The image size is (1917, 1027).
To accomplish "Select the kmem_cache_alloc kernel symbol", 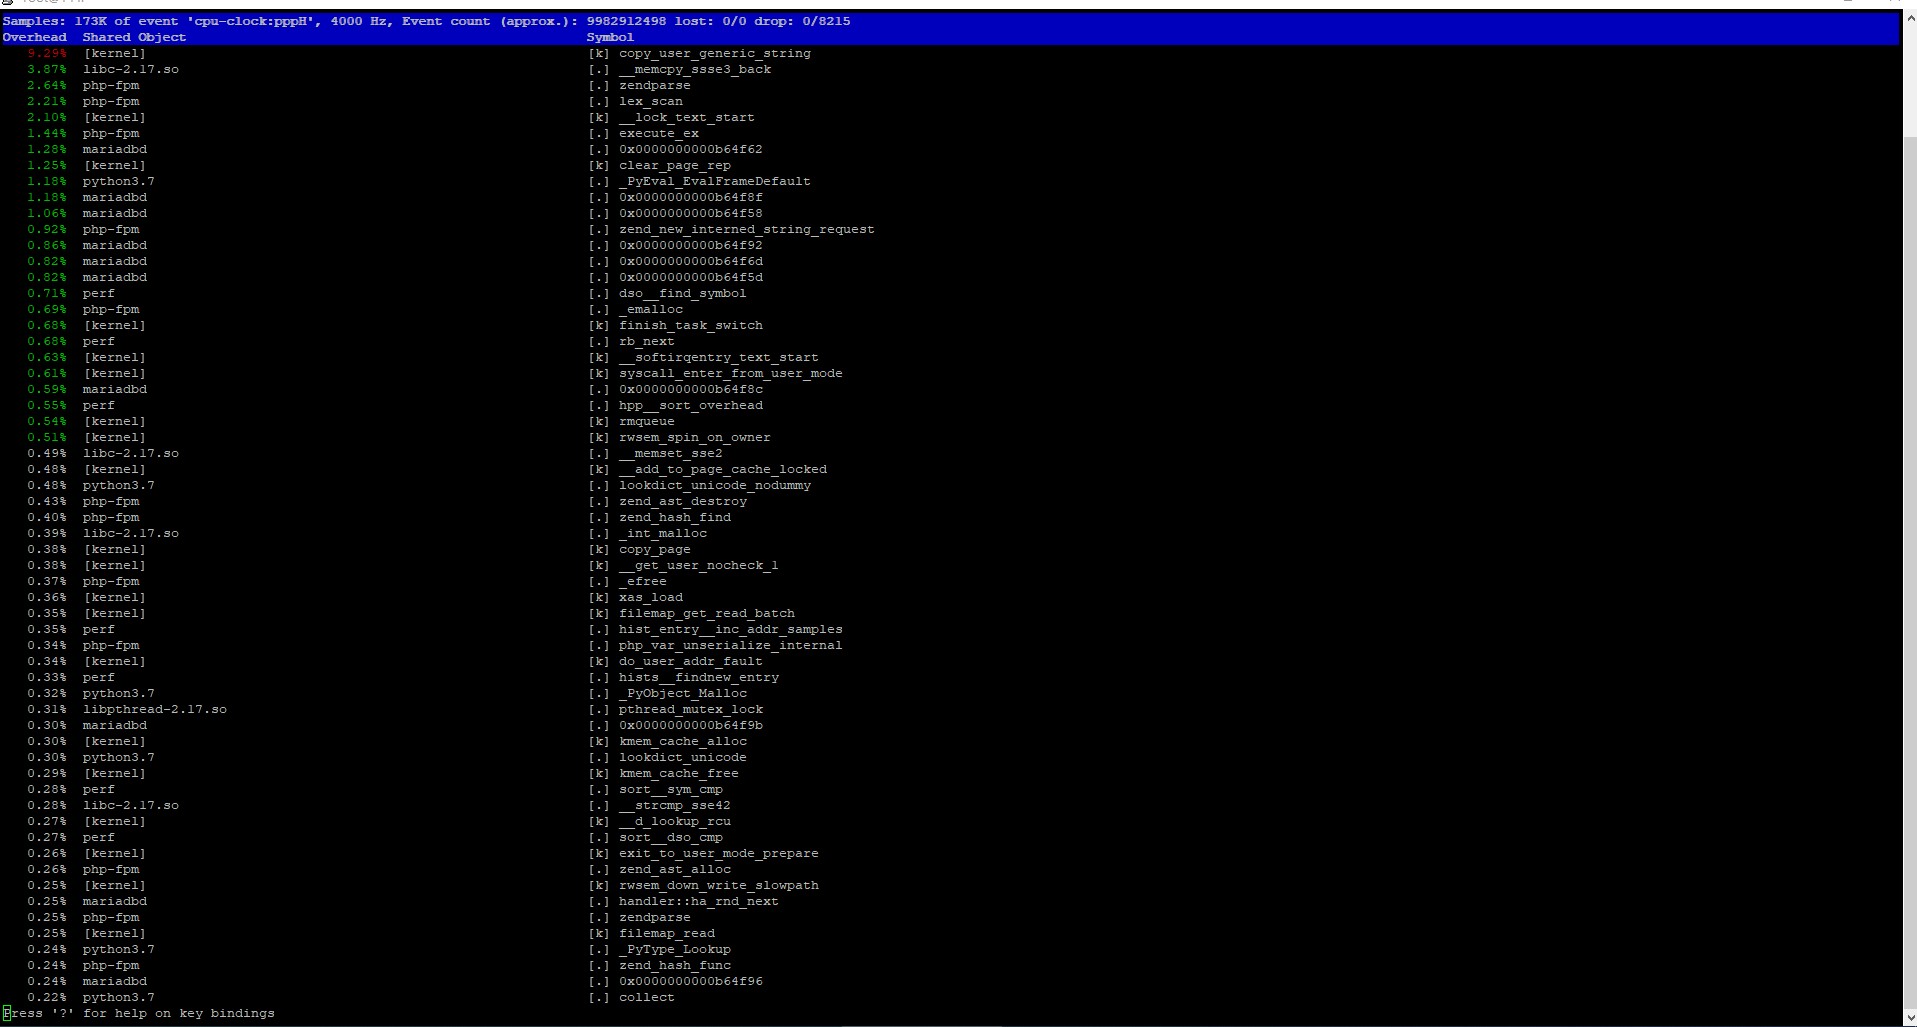I will (683, 741).
